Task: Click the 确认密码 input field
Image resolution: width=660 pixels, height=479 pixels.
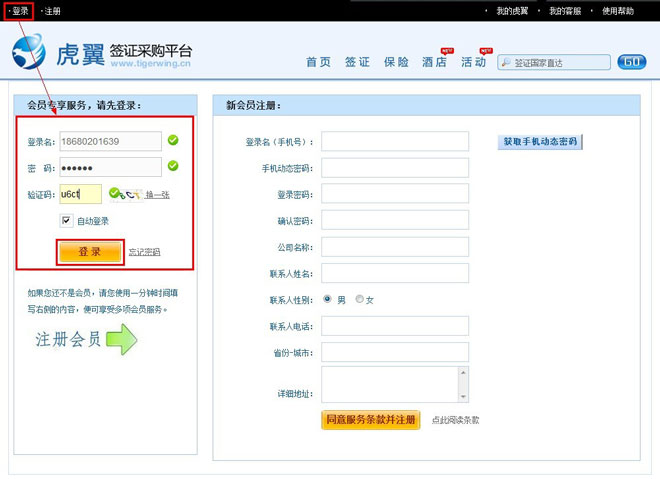Action: 395,221
